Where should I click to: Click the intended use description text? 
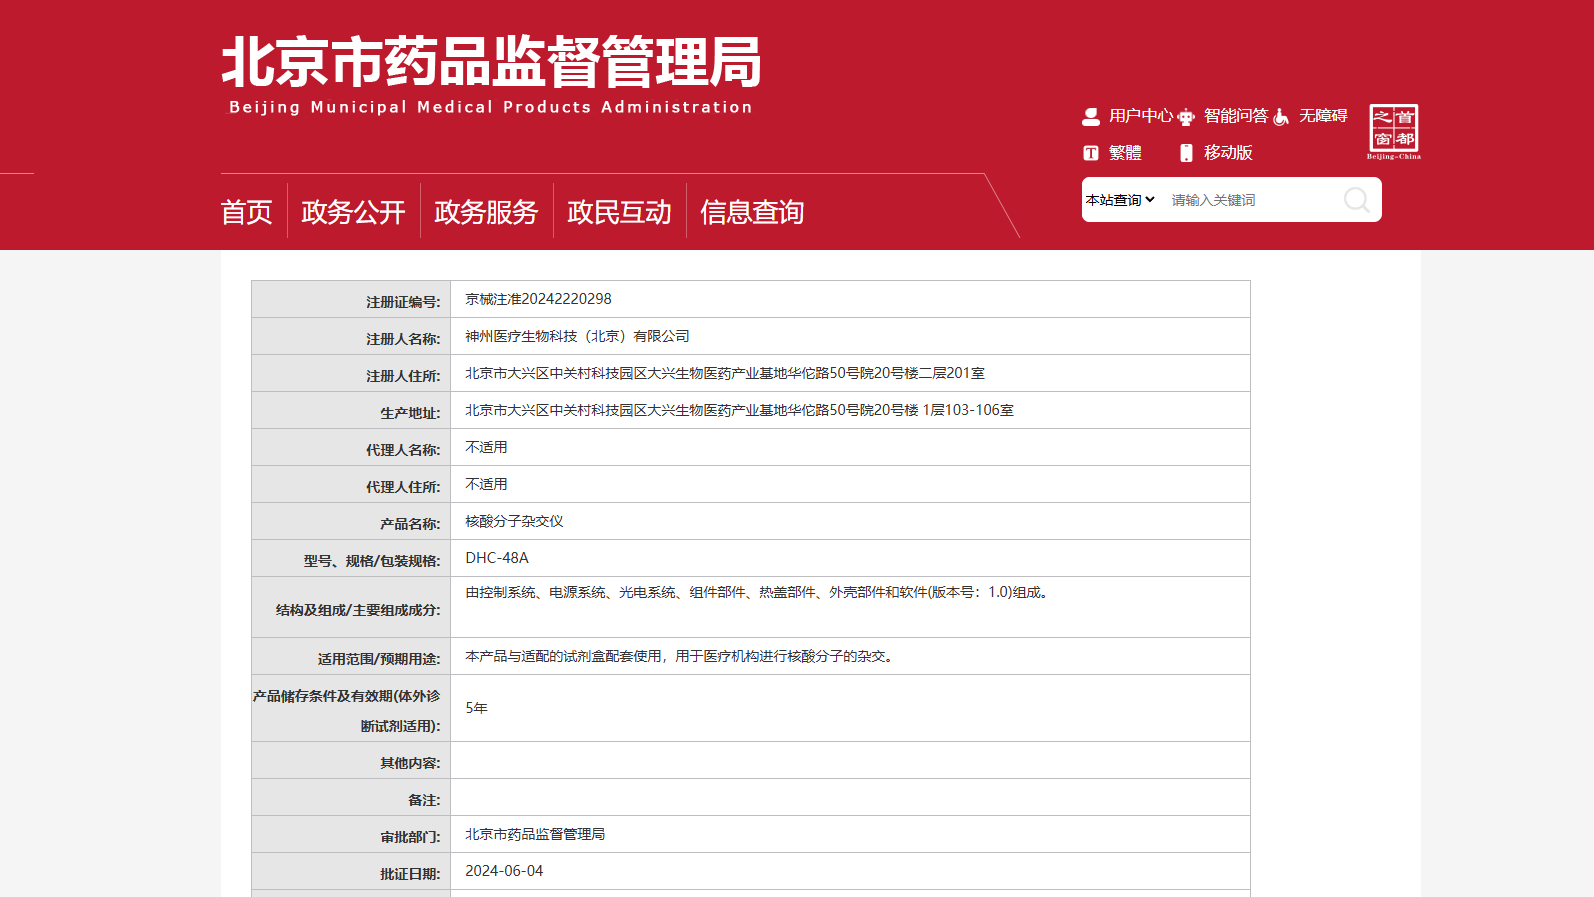pos(682,656)
